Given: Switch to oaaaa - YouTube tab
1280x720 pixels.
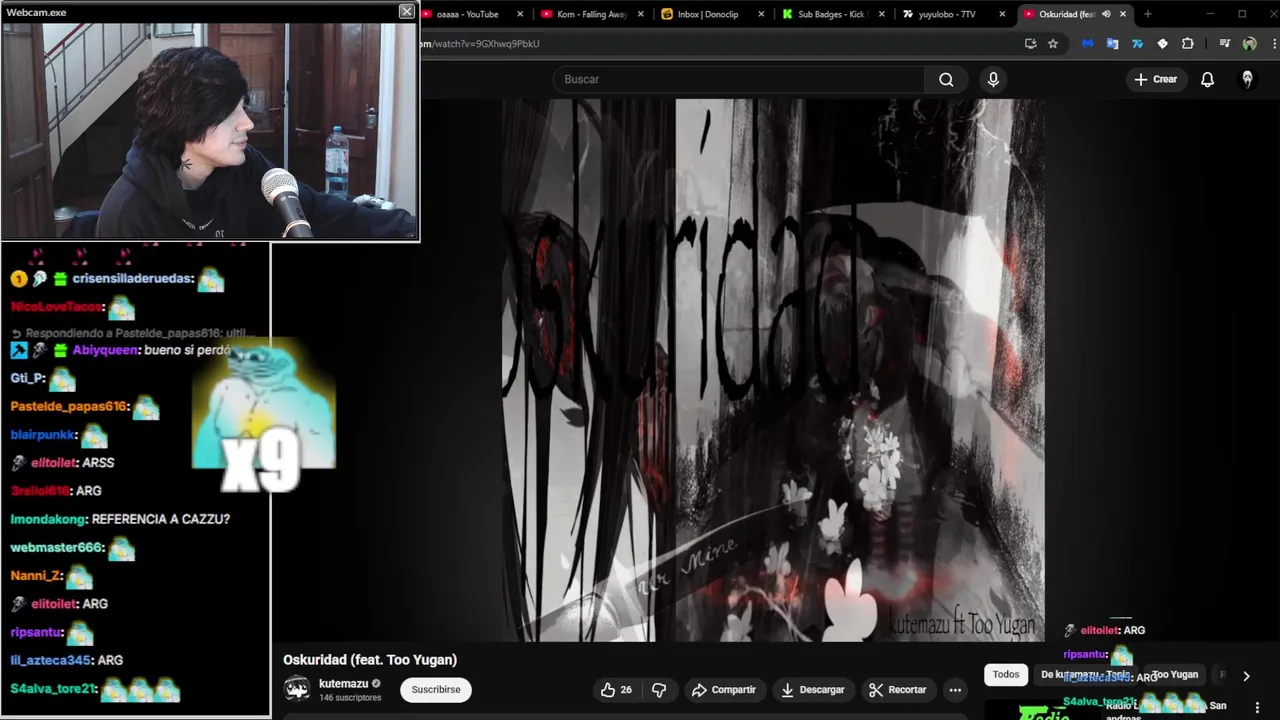Looking at the screenshot, I should [x=467, y=14].
